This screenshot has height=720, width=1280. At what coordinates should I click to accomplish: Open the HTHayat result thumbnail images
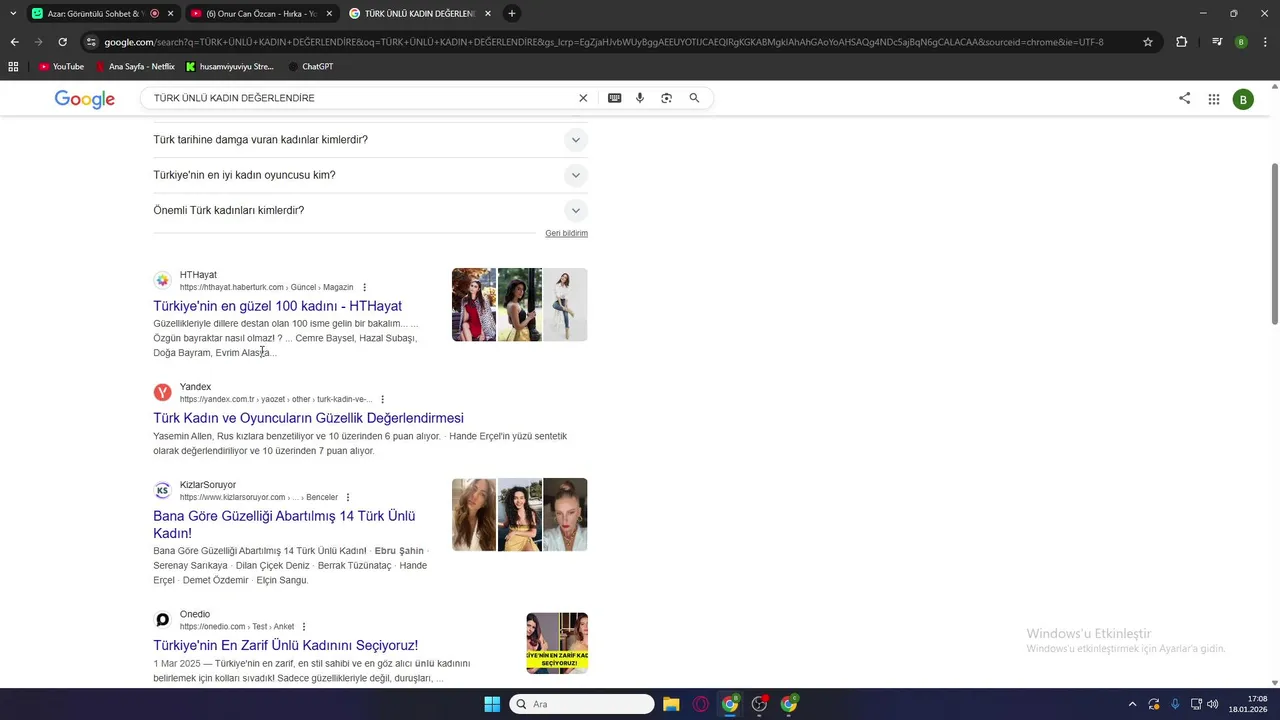[520, 305]
